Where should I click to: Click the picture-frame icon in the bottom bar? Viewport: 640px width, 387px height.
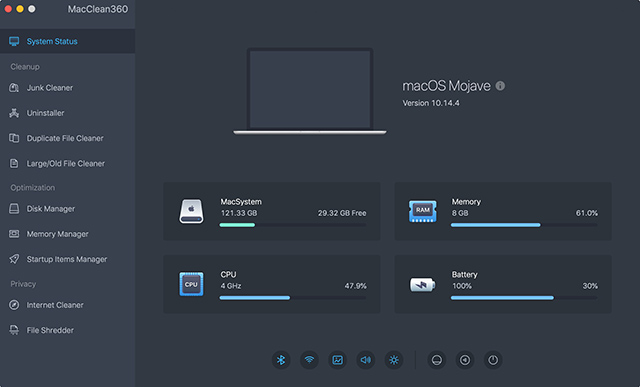click(338, 360)
